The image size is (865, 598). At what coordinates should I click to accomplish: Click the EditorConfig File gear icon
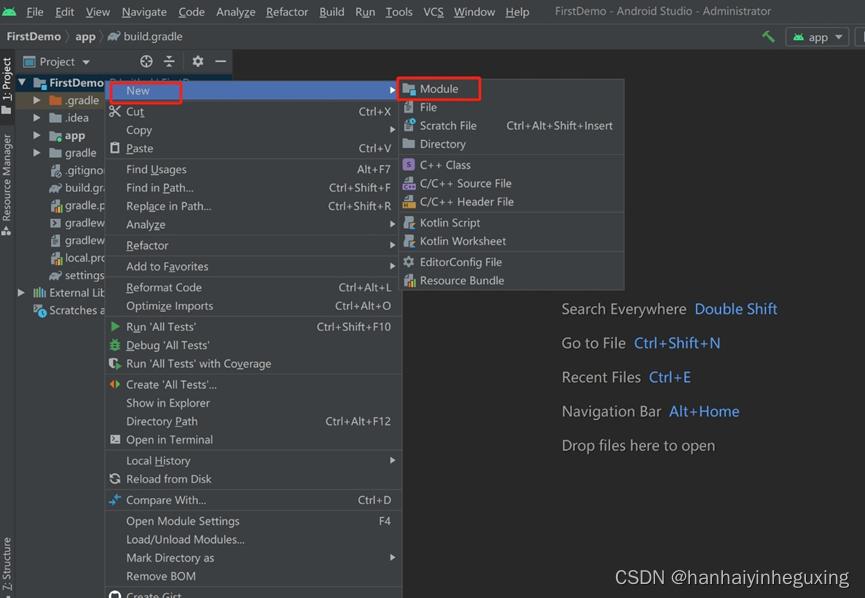tap(409, 261)
